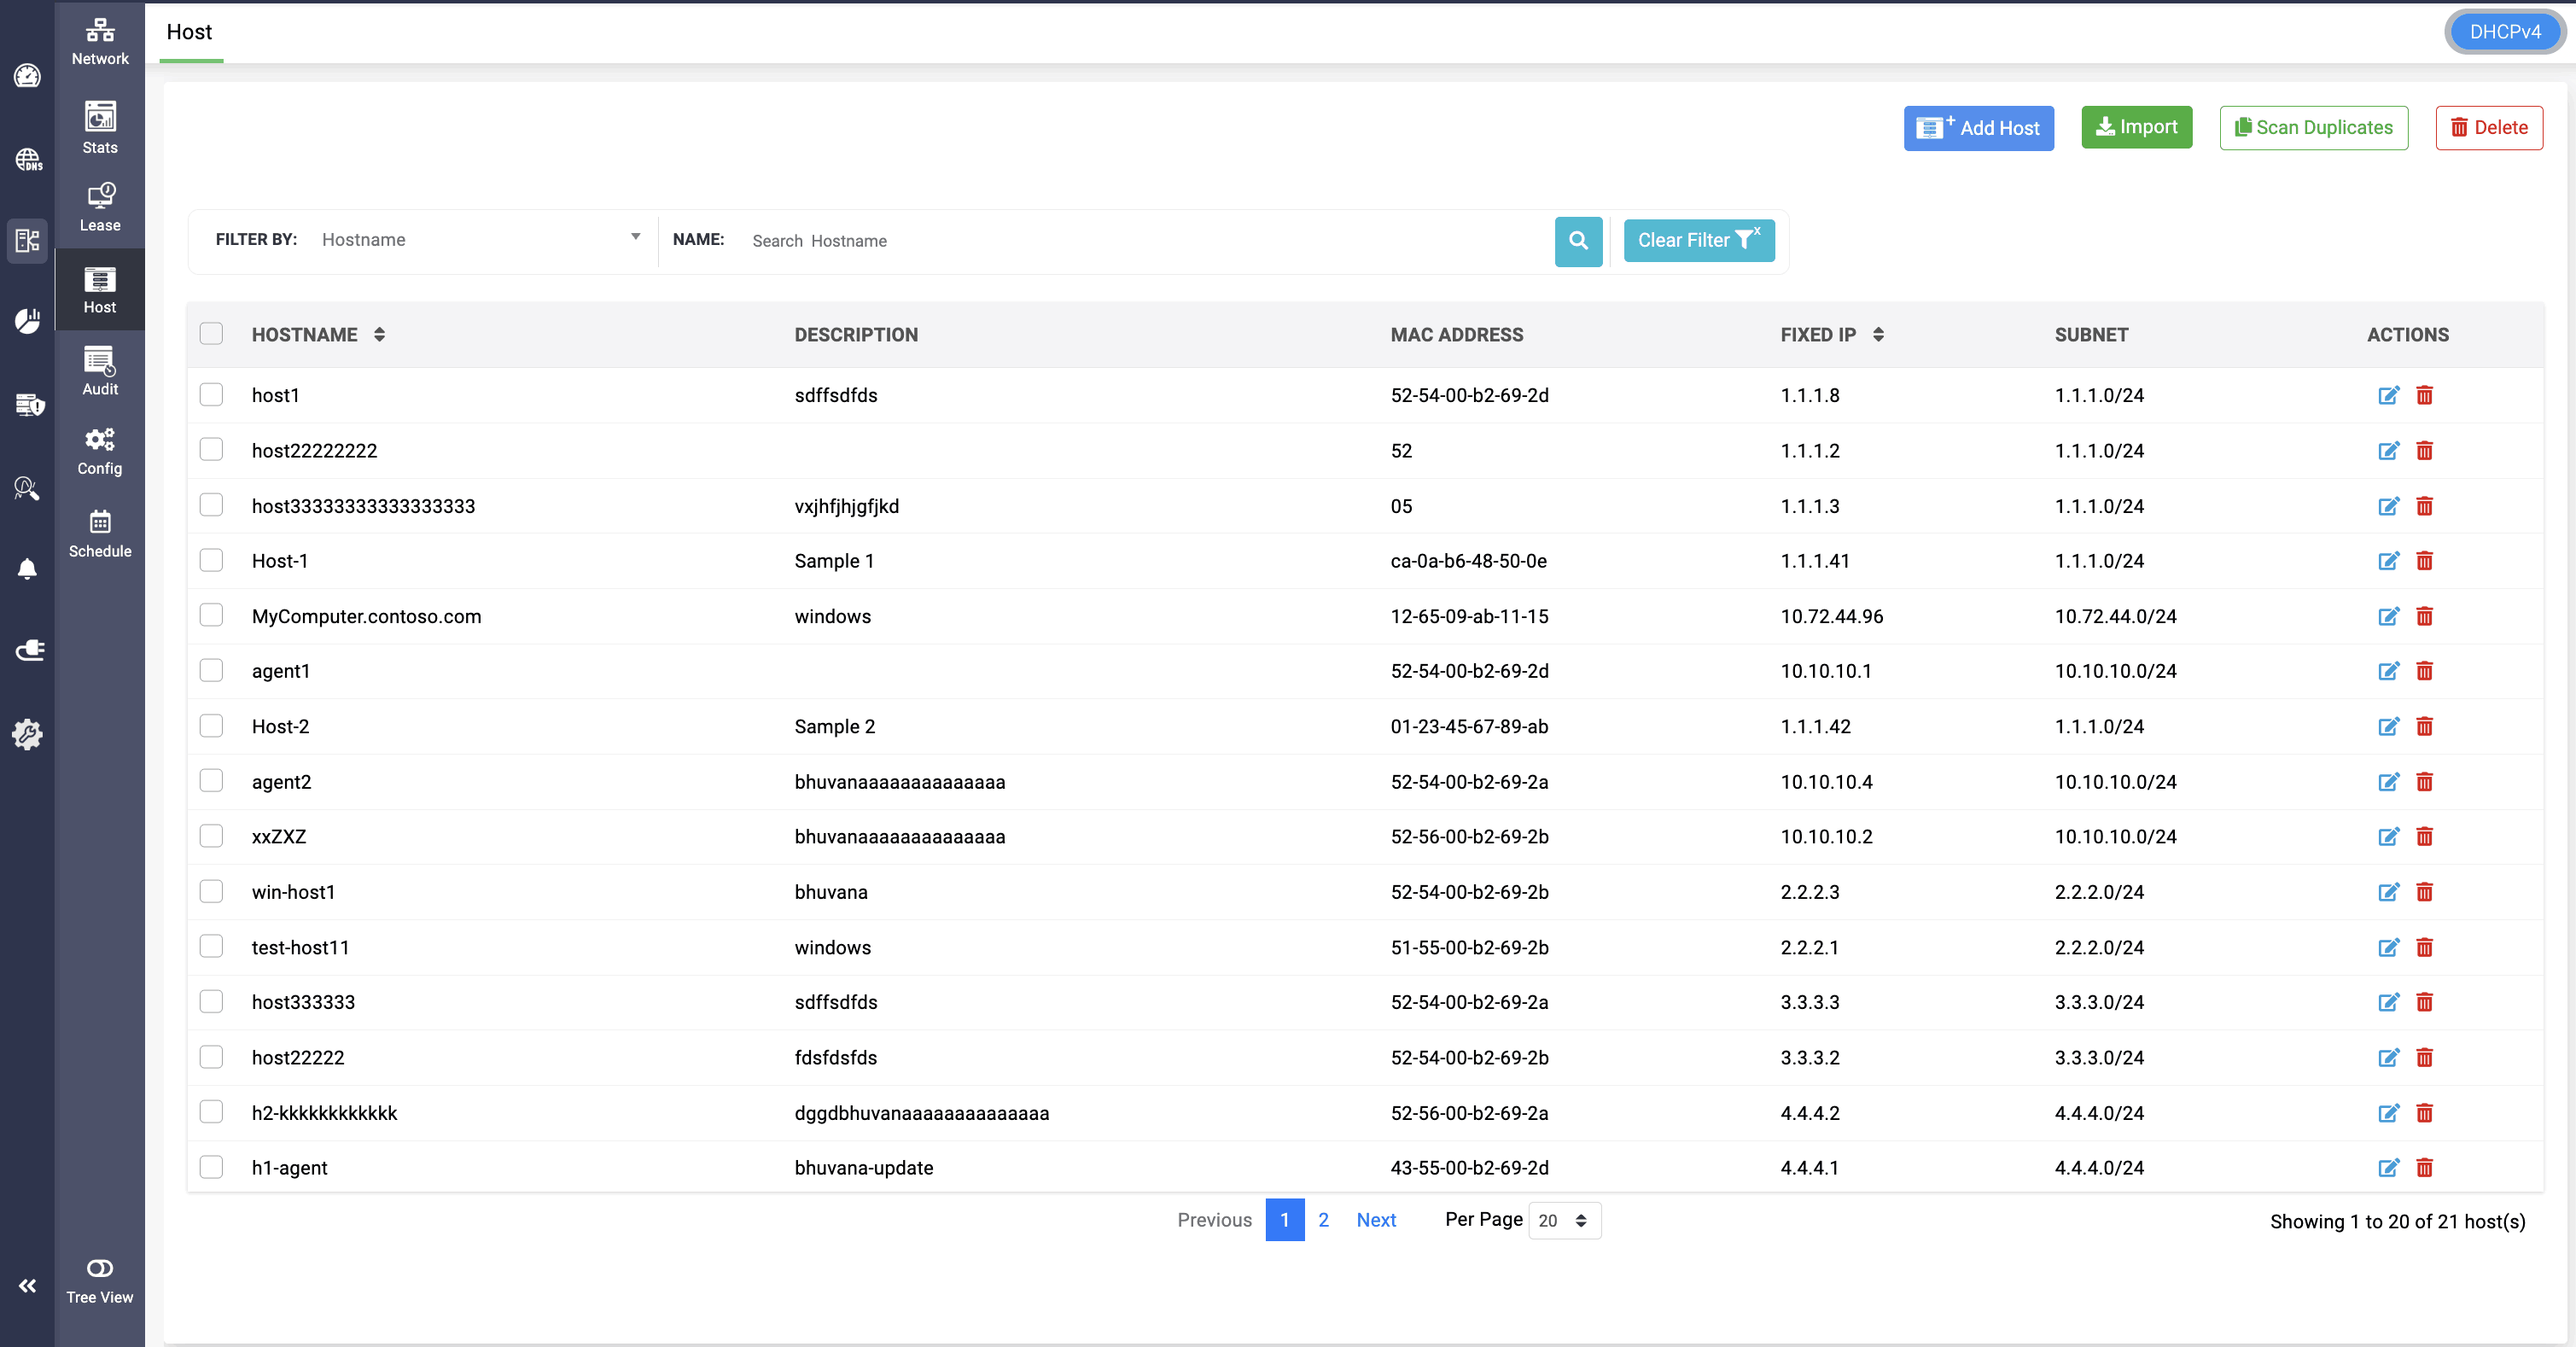The width and height of the screenshot is (2576, 1347).
Task: Open the notifications bell icon
Action: tap(27, 569)
